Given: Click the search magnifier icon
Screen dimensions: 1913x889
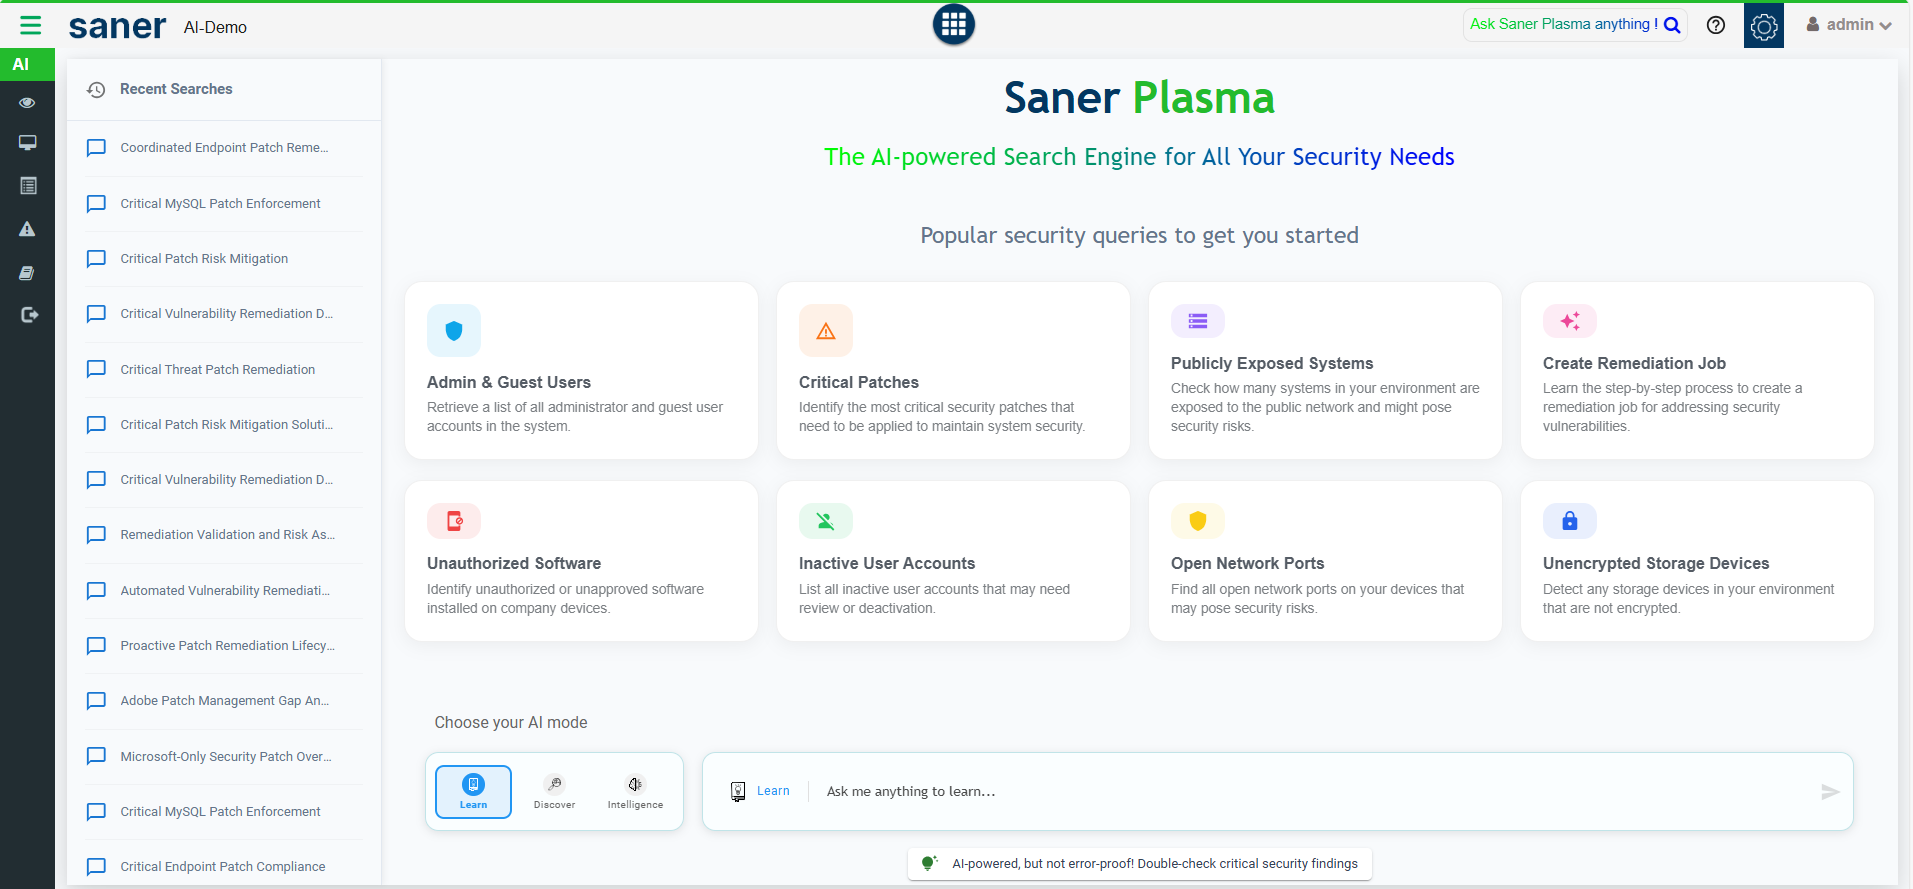Looking at the screenshot, I should click(1672, 25).
